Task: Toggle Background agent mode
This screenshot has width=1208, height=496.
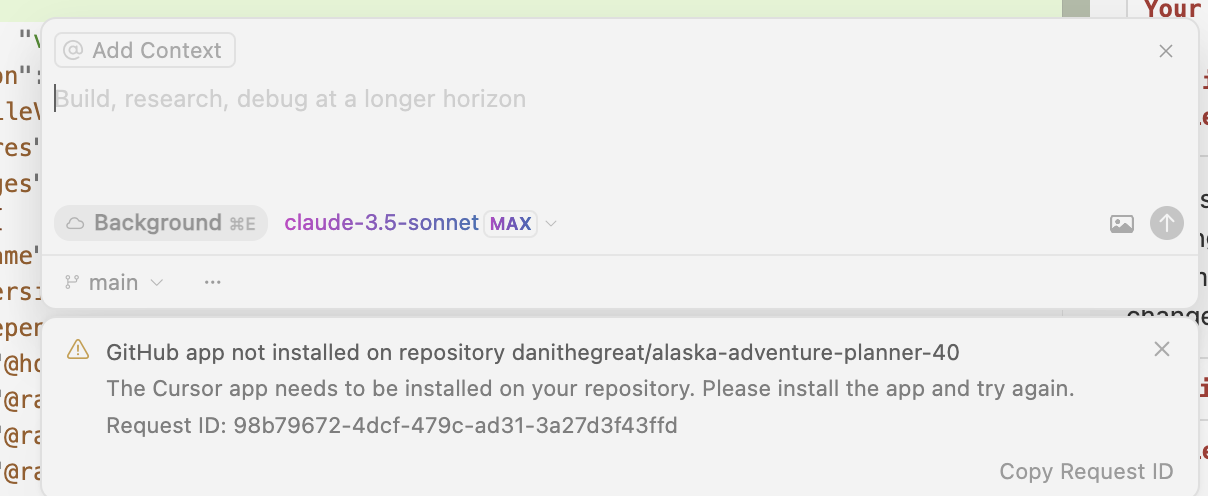Action: coord(161,223)
